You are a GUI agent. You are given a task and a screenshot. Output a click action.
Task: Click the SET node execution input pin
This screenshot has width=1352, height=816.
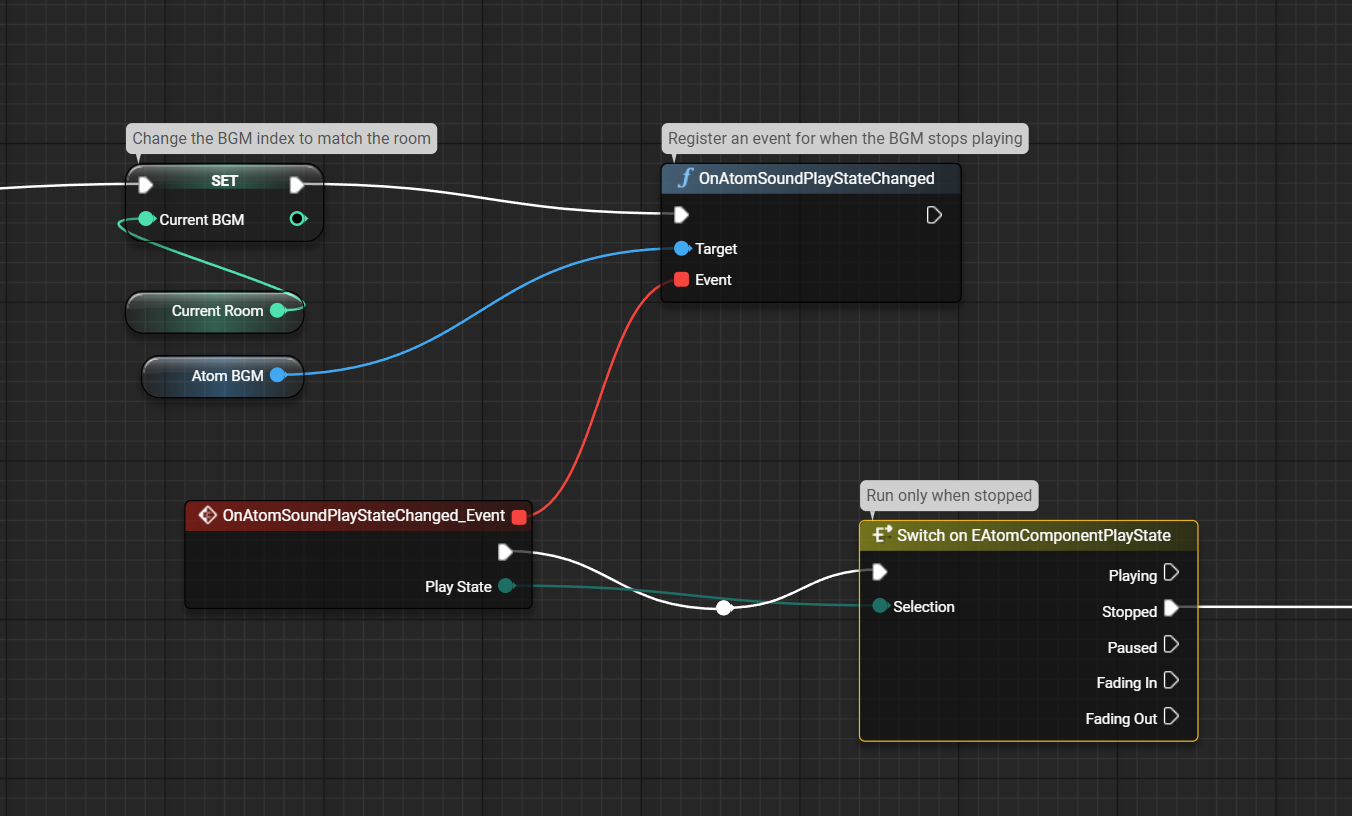click(145, 184)
